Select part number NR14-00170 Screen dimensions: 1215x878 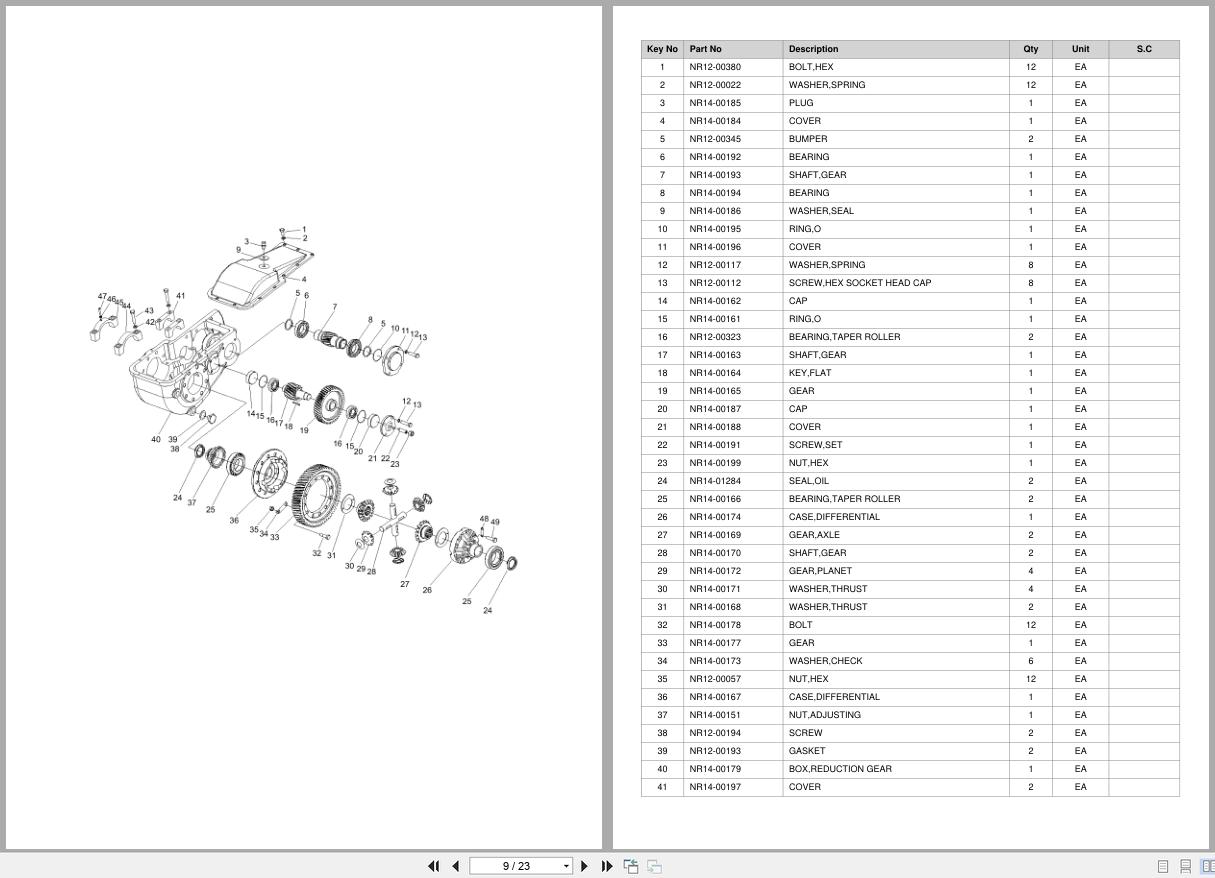[x=715, y=553]
